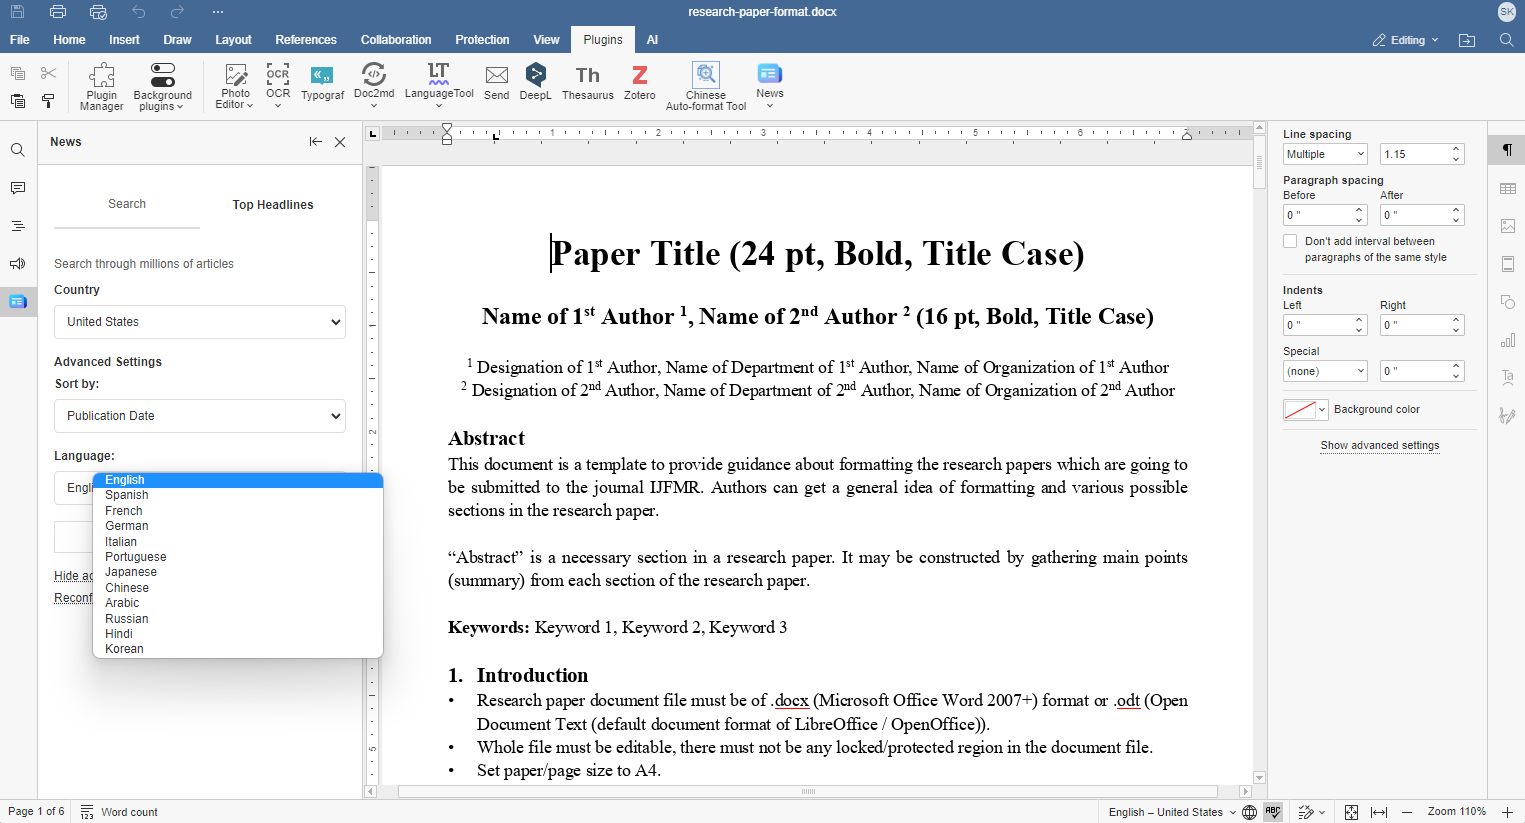The width and height of the screenshot is (1525, 823).
Task: Open Table settings in the right sidebar
Action: coord(1508,188)
